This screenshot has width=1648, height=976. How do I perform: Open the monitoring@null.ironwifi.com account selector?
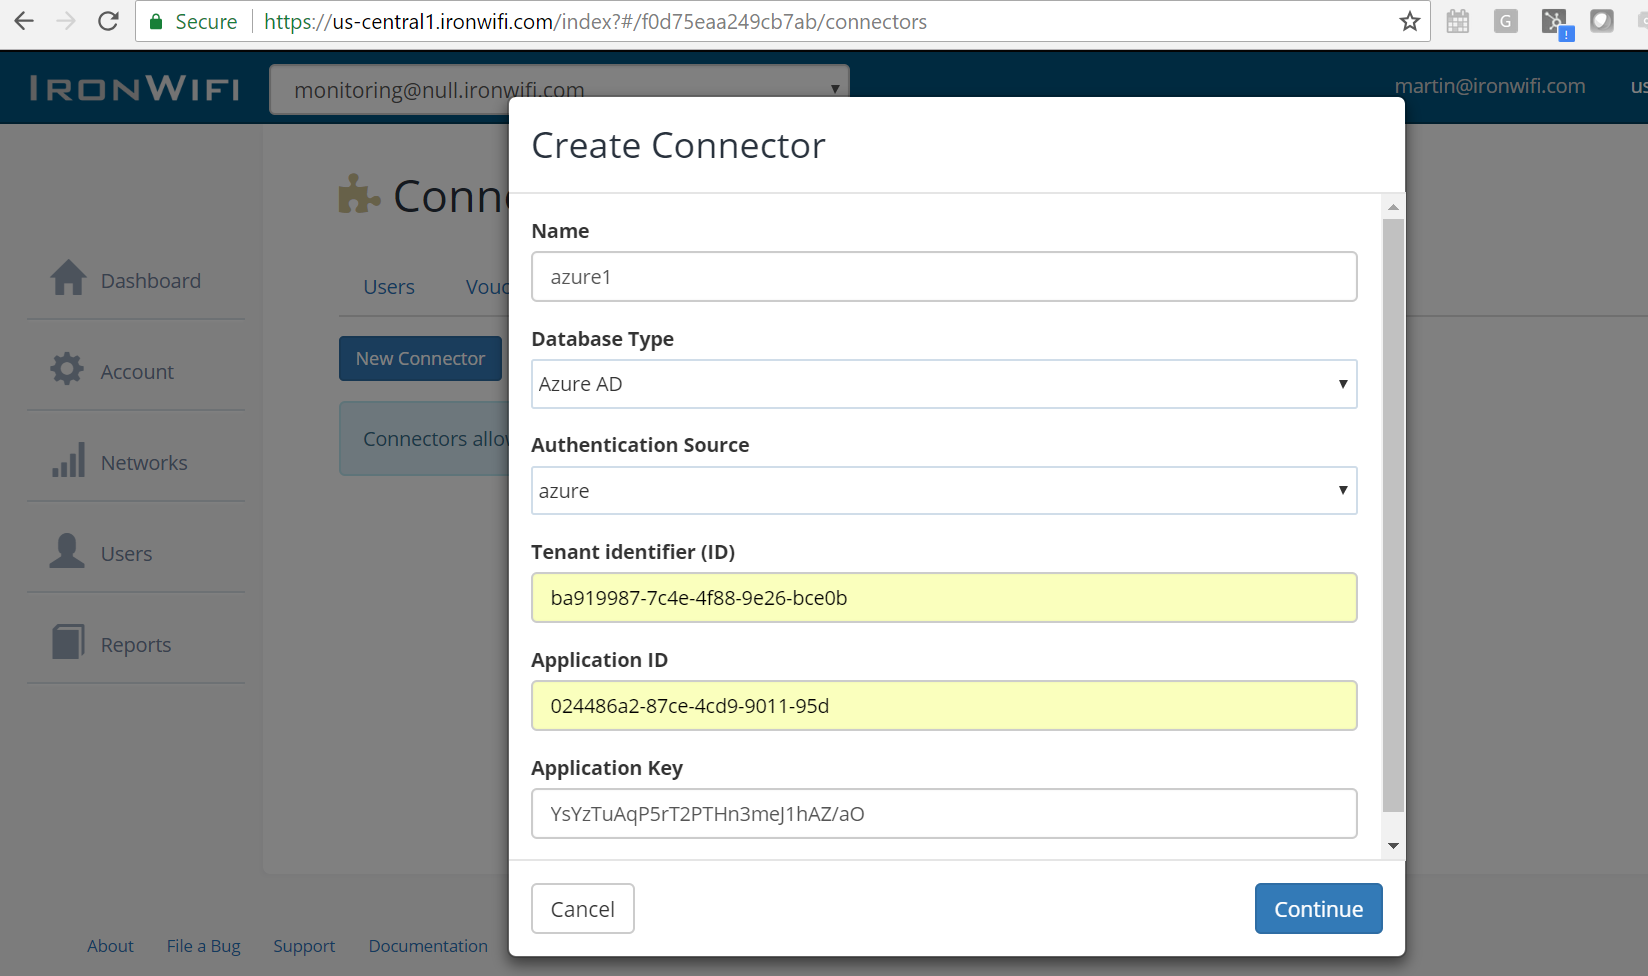coord(559,90)
